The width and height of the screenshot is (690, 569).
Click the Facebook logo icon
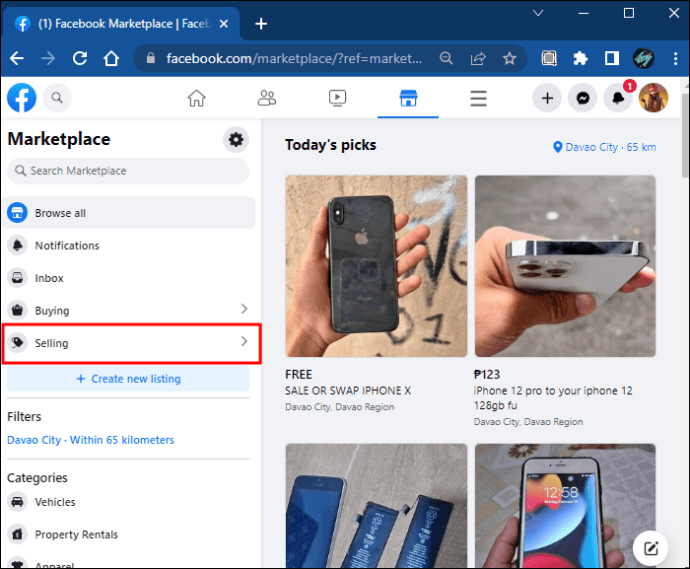22,98
